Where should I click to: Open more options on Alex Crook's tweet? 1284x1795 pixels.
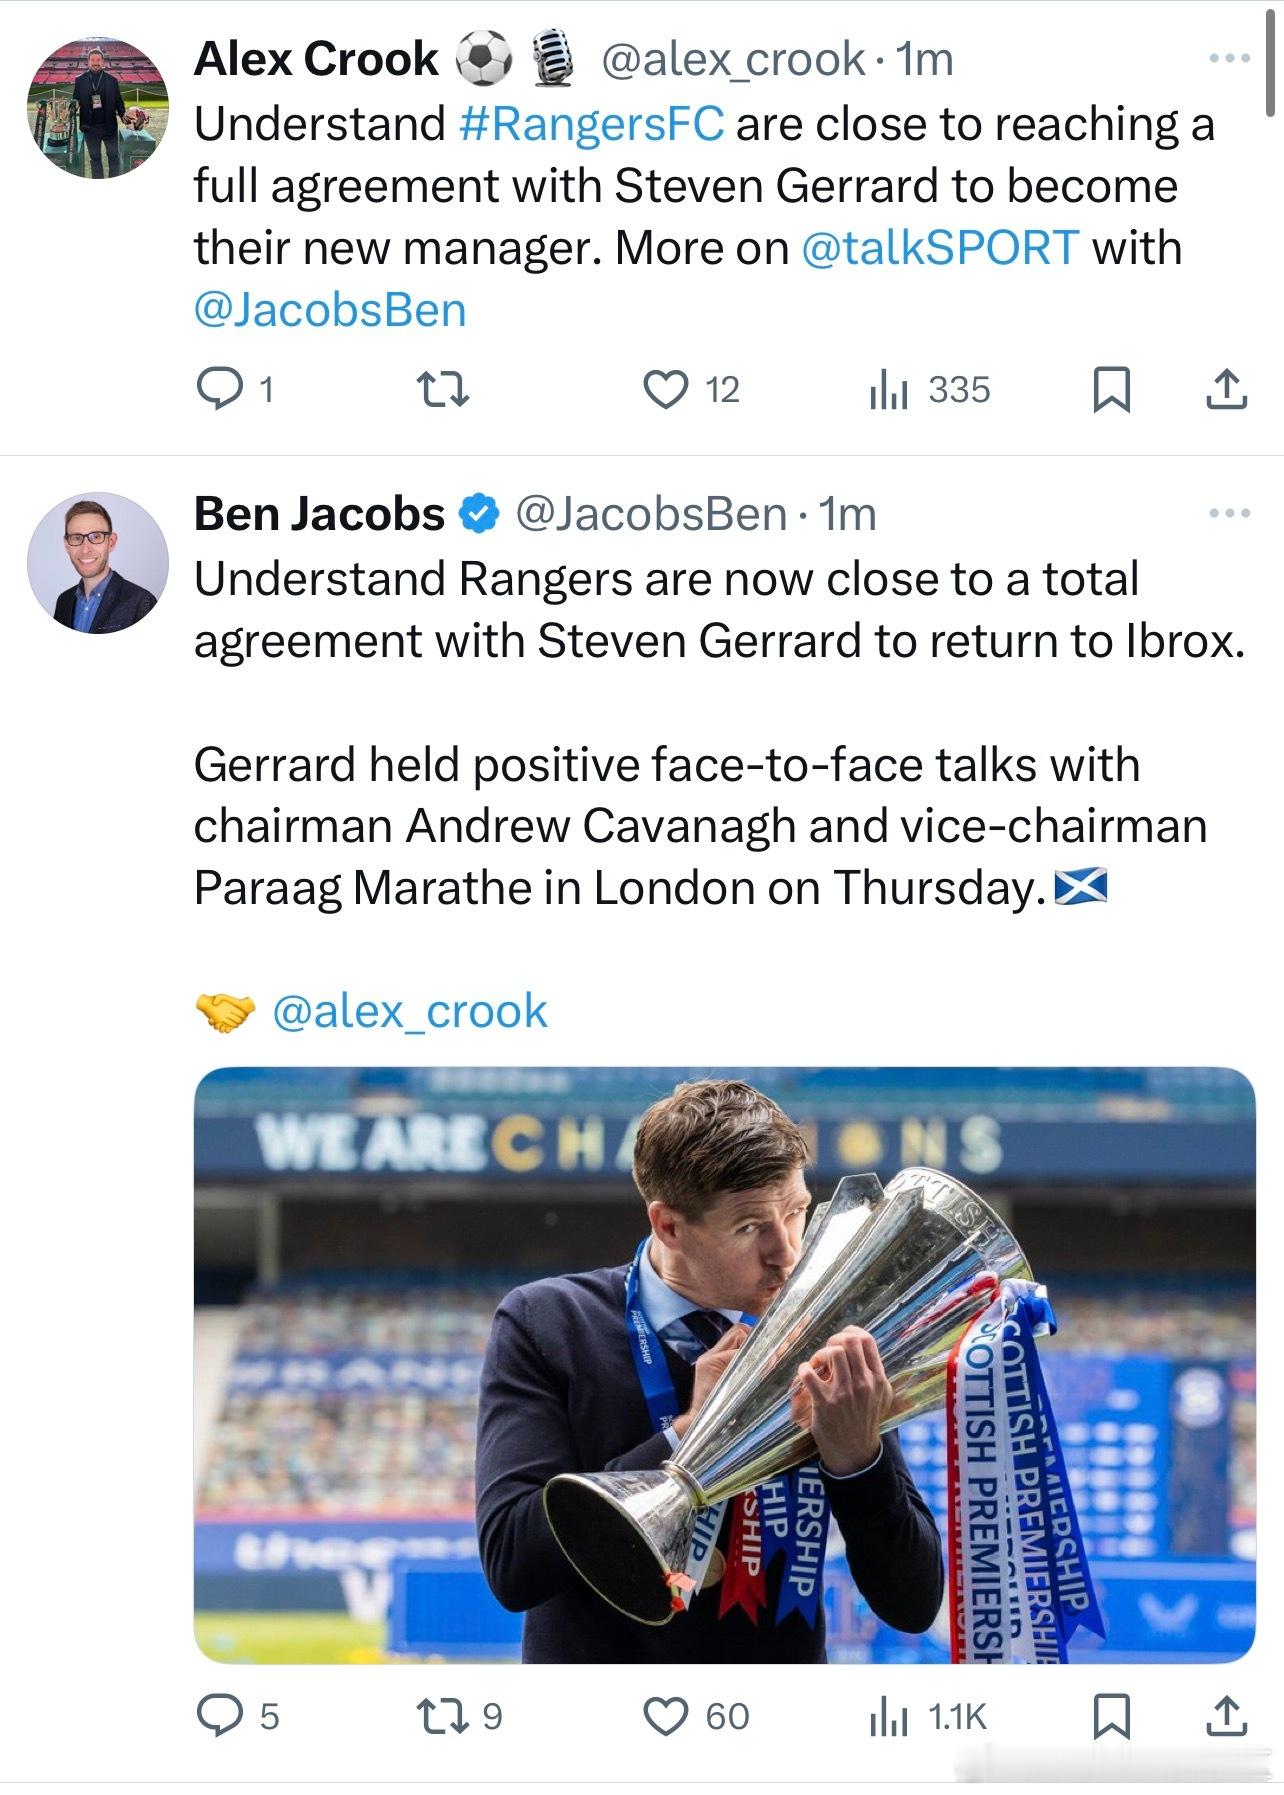[x=1229, y=59]
